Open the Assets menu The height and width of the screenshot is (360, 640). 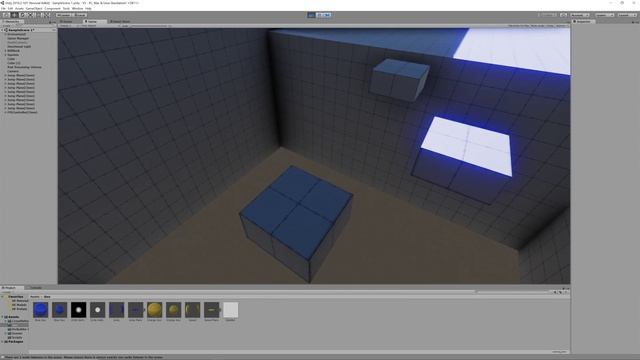click(x=19, y=8)
